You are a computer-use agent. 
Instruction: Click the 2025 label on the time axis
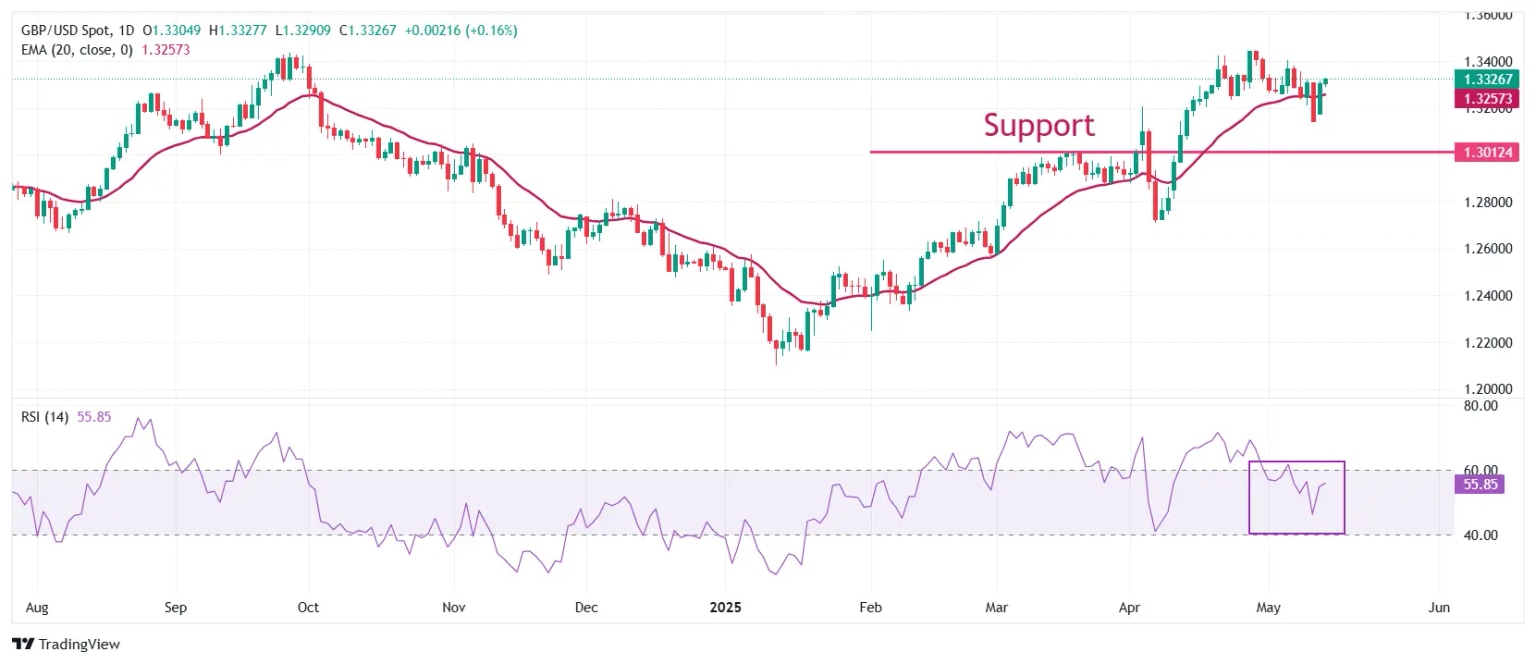click(x=723, y=607)
